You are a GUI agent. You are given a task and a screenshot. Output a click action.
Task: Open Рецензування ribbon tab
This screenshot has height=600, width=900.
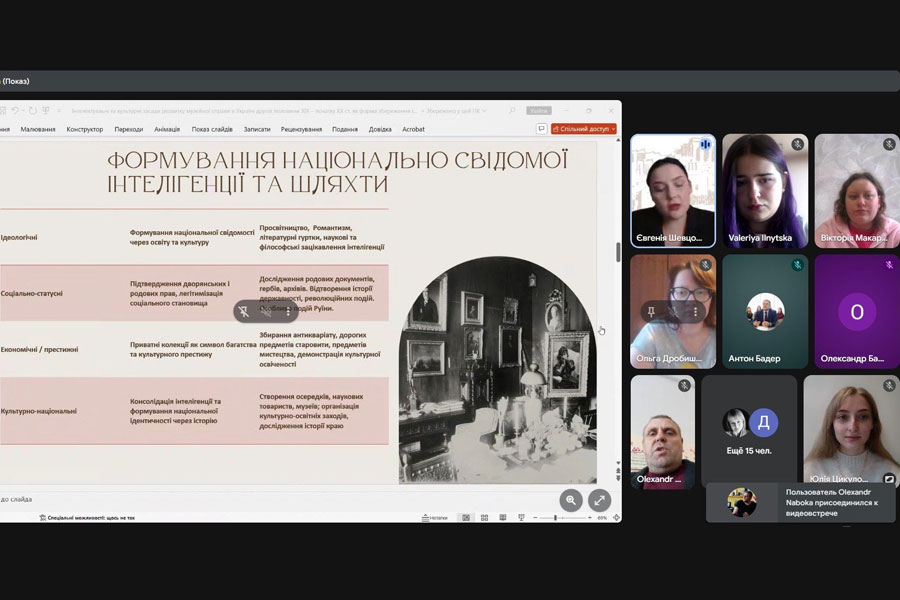coord(301,129)
